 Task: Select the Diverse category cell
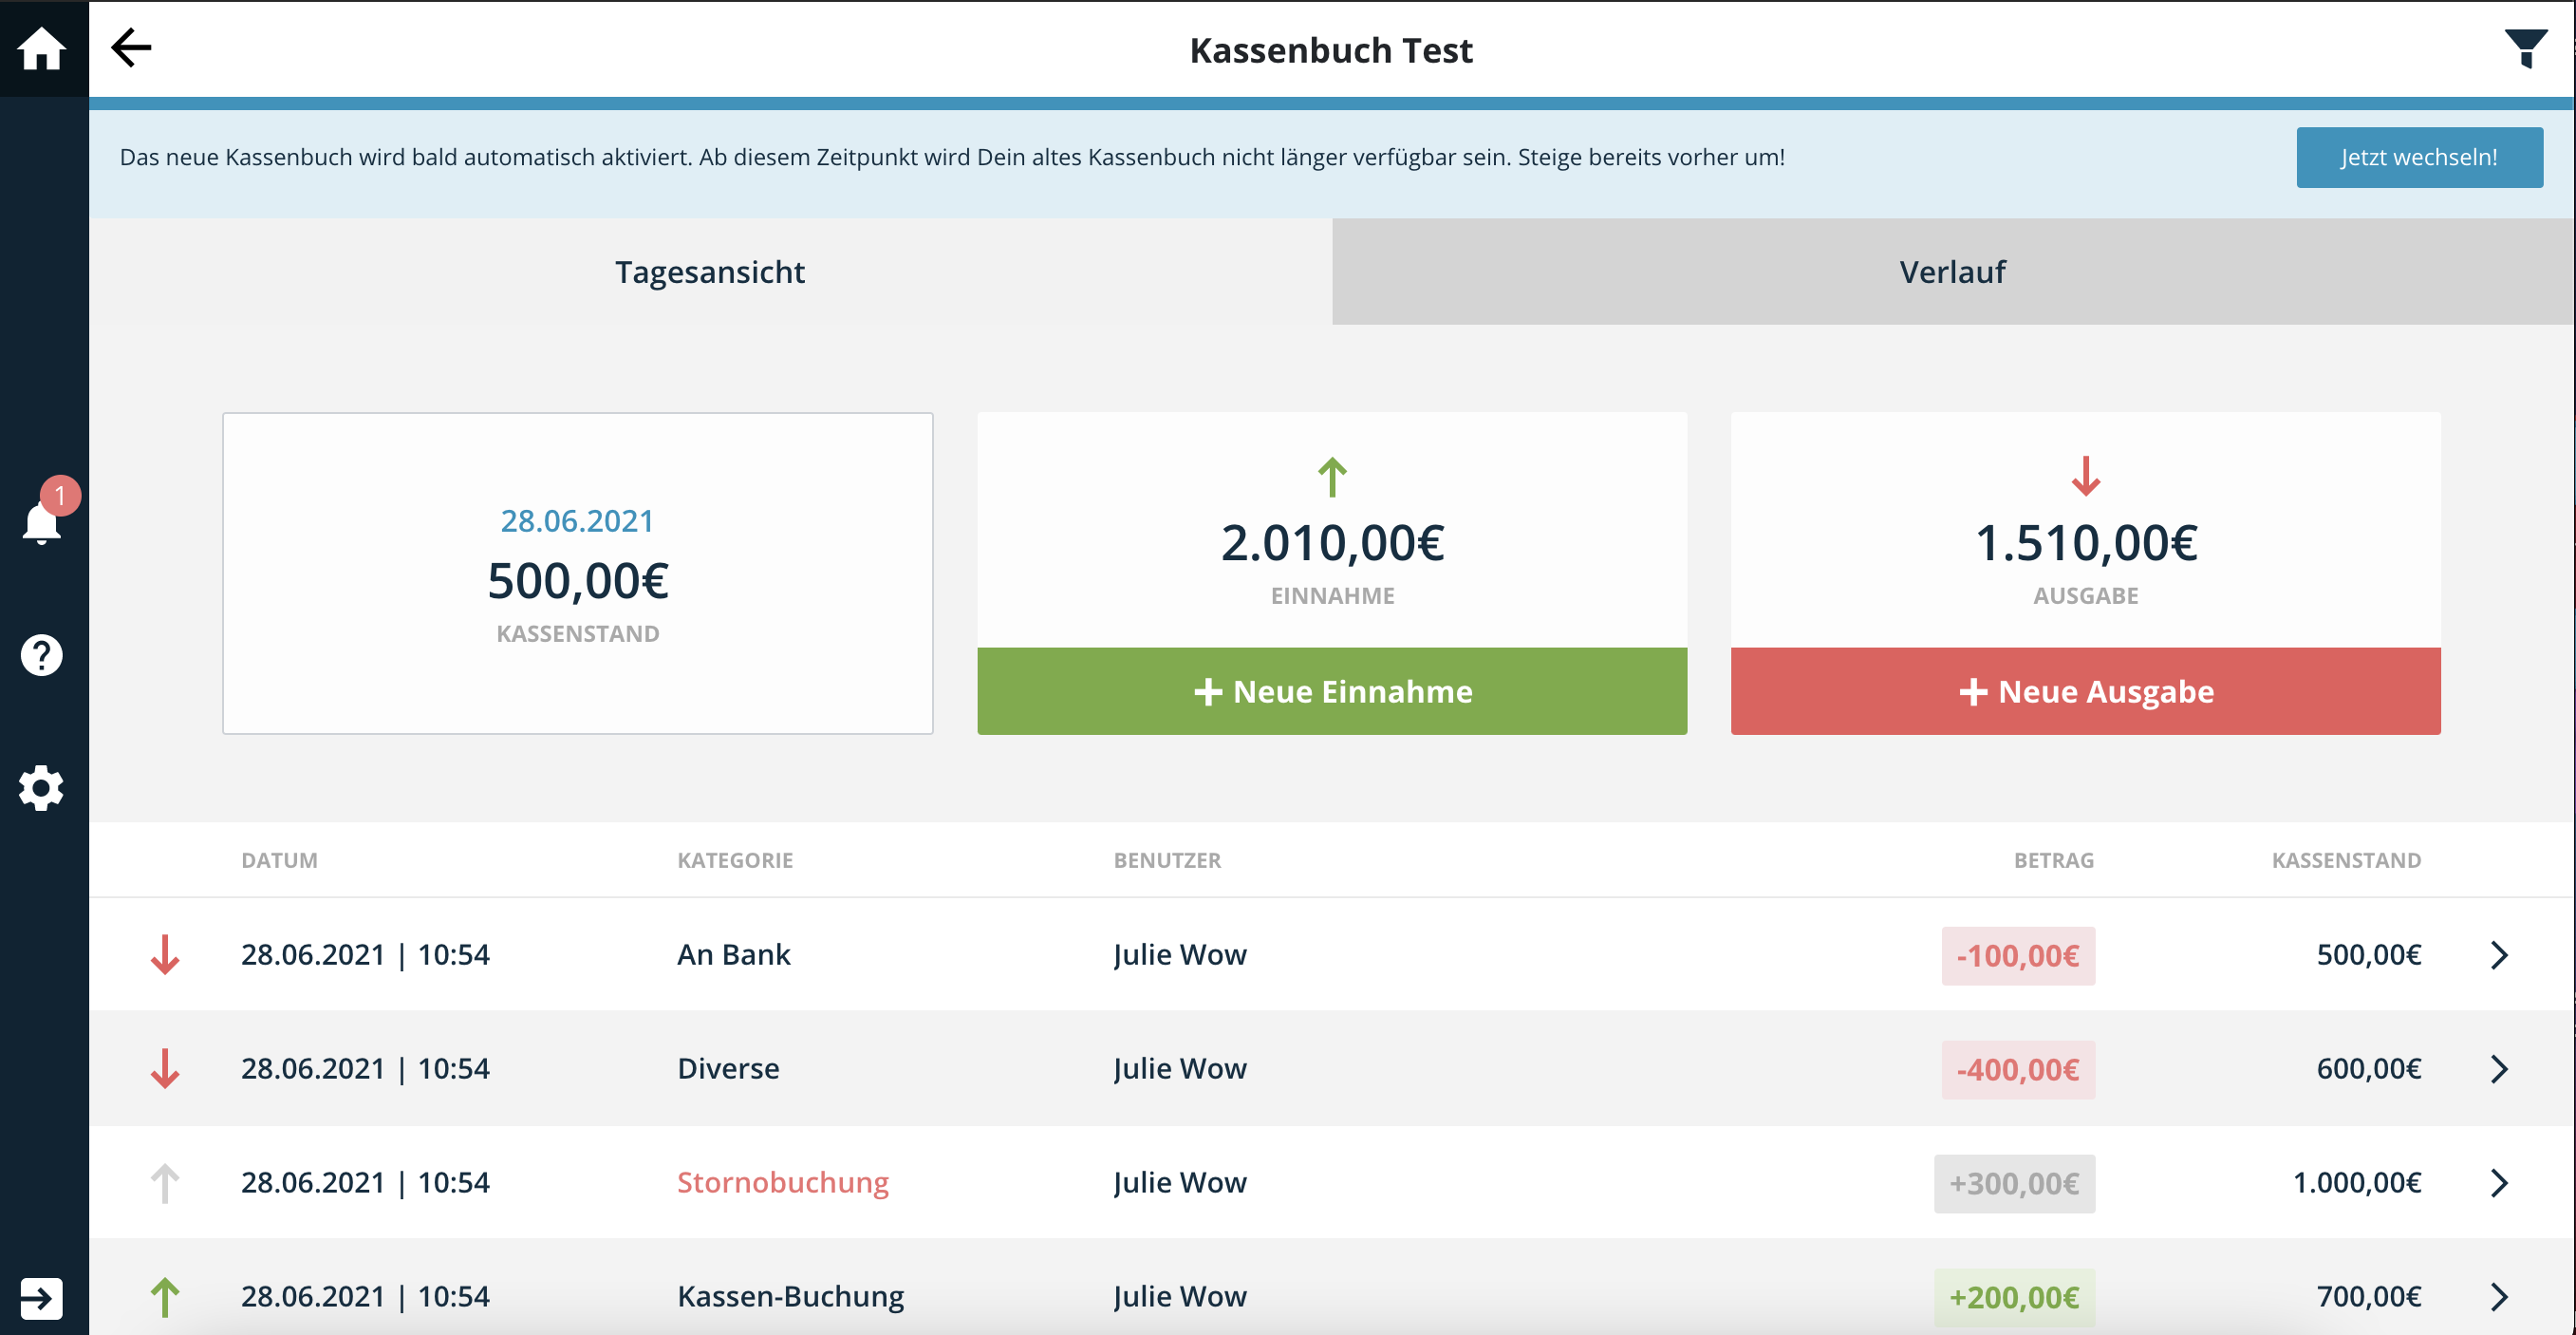tap(728, 1069)
